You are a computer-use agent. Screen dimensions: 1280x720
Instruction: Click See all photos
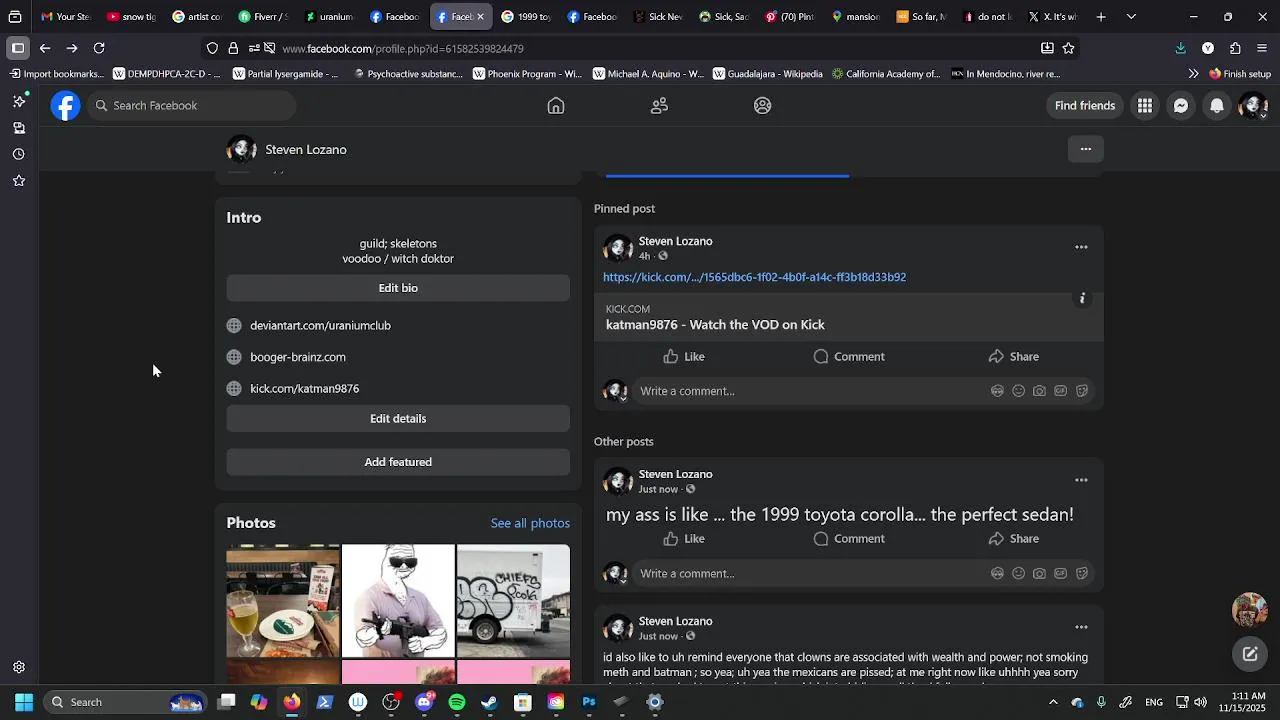point(530,523)
